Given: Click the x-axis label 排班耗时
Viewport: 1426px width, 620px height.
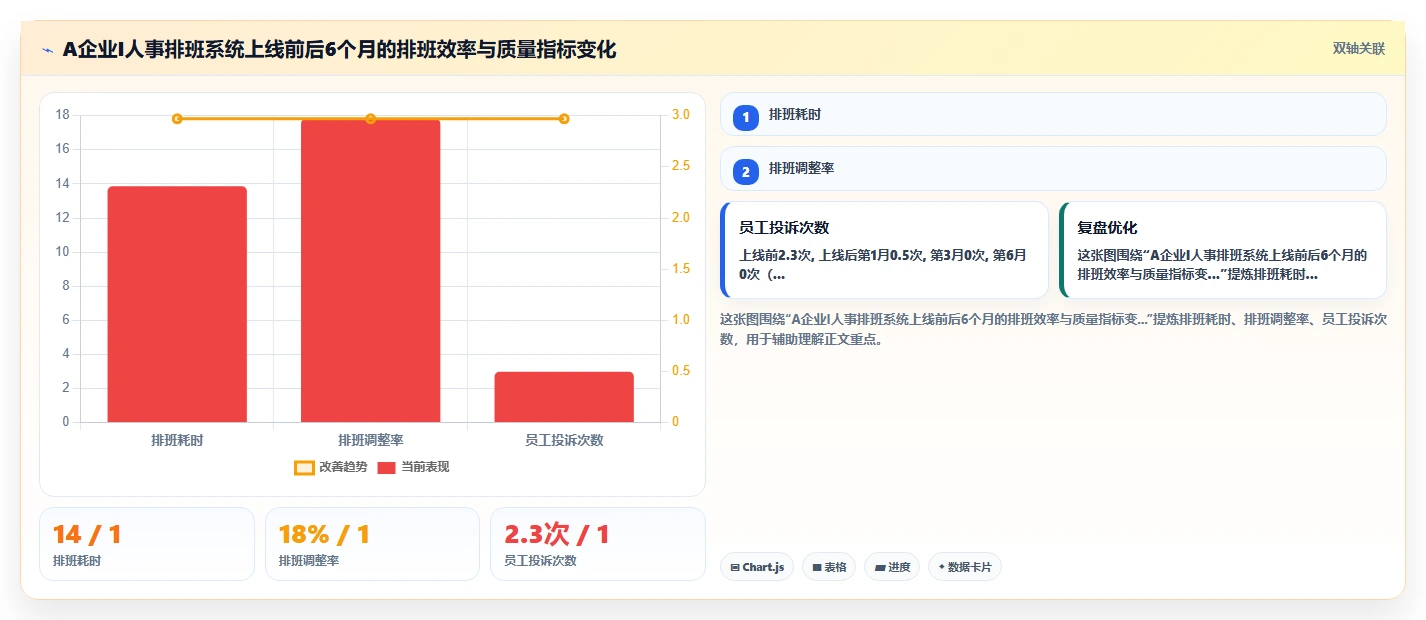Looking at the screenshot, I should tap(177, 440).
